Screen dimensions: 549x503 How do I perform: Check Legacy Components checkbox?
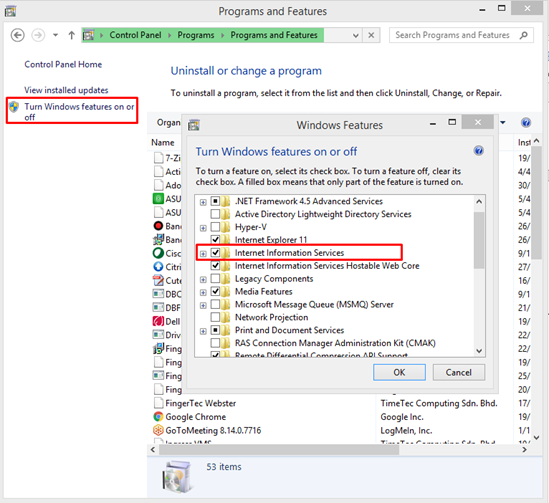[215, 279]
